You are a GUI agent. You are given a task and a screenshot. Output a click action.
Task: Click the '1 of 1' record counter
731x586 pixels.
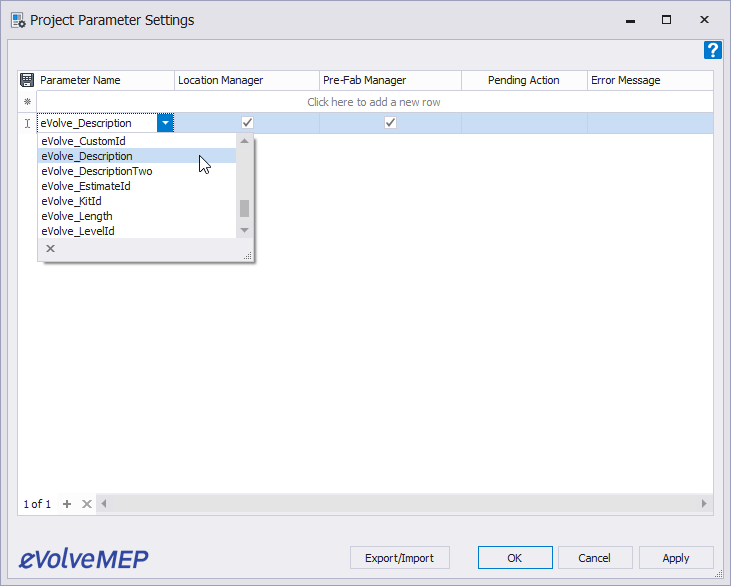tap(37, 504)
